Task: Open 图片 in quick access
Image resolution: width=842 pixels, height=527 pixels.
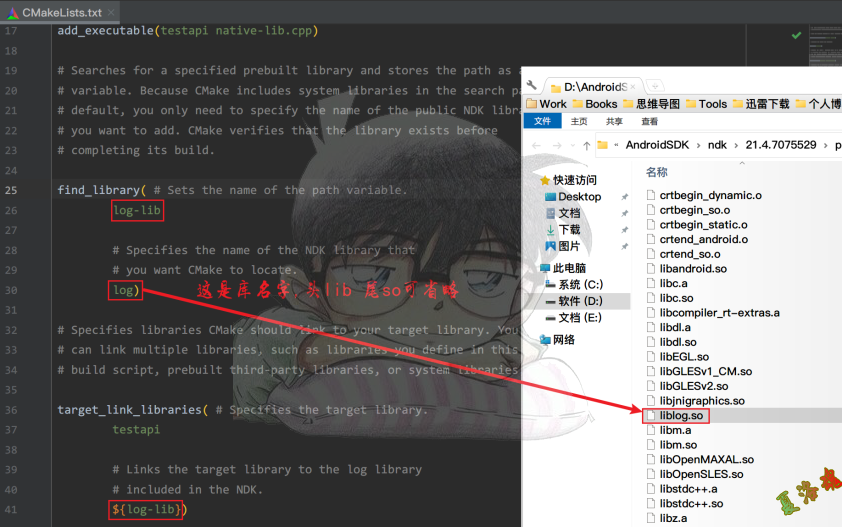Action: click(x=563, y=246)
